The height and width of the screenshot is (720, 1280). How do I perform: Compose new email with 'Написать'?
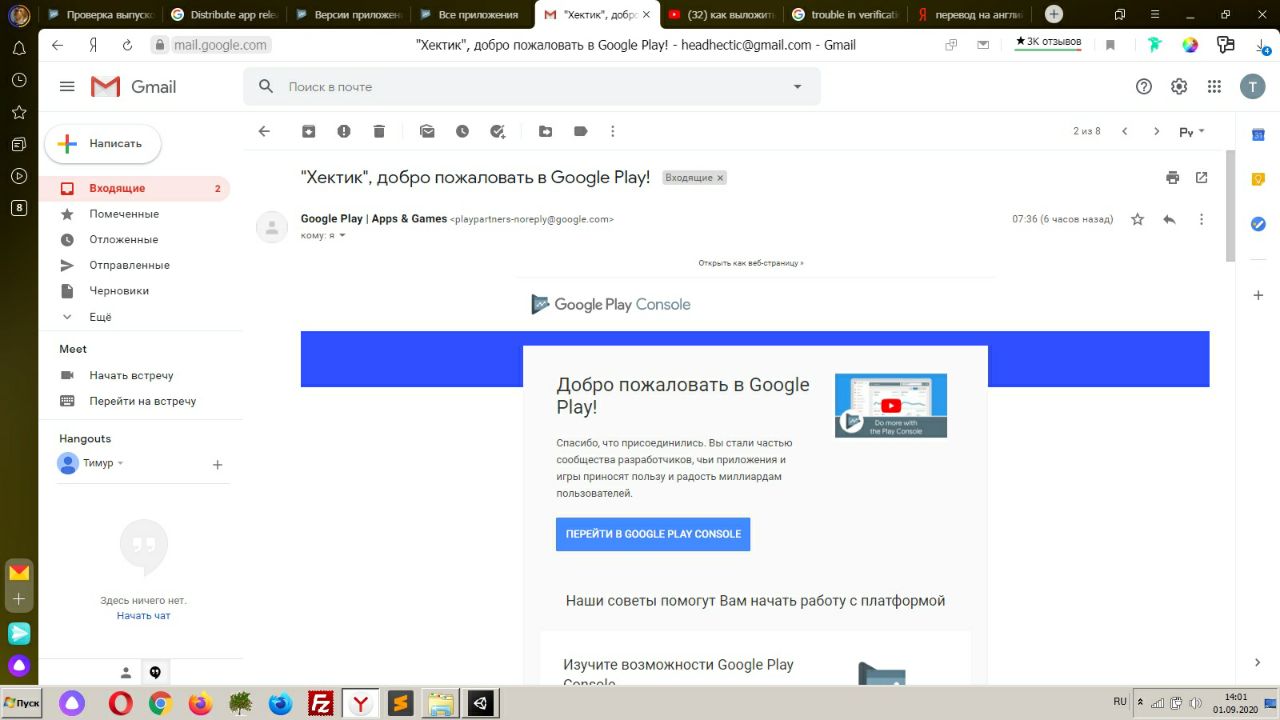tap(102, 144)
